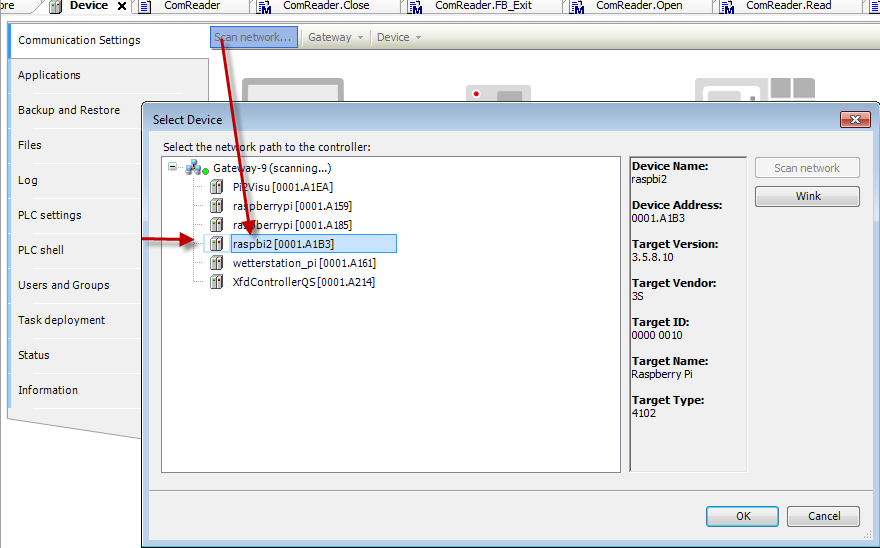Image resolution: width=880 pixels, height=548 pixels.
Task: Select wetterstation_pi [0001.A161] in tree
Action: (304, 263)
